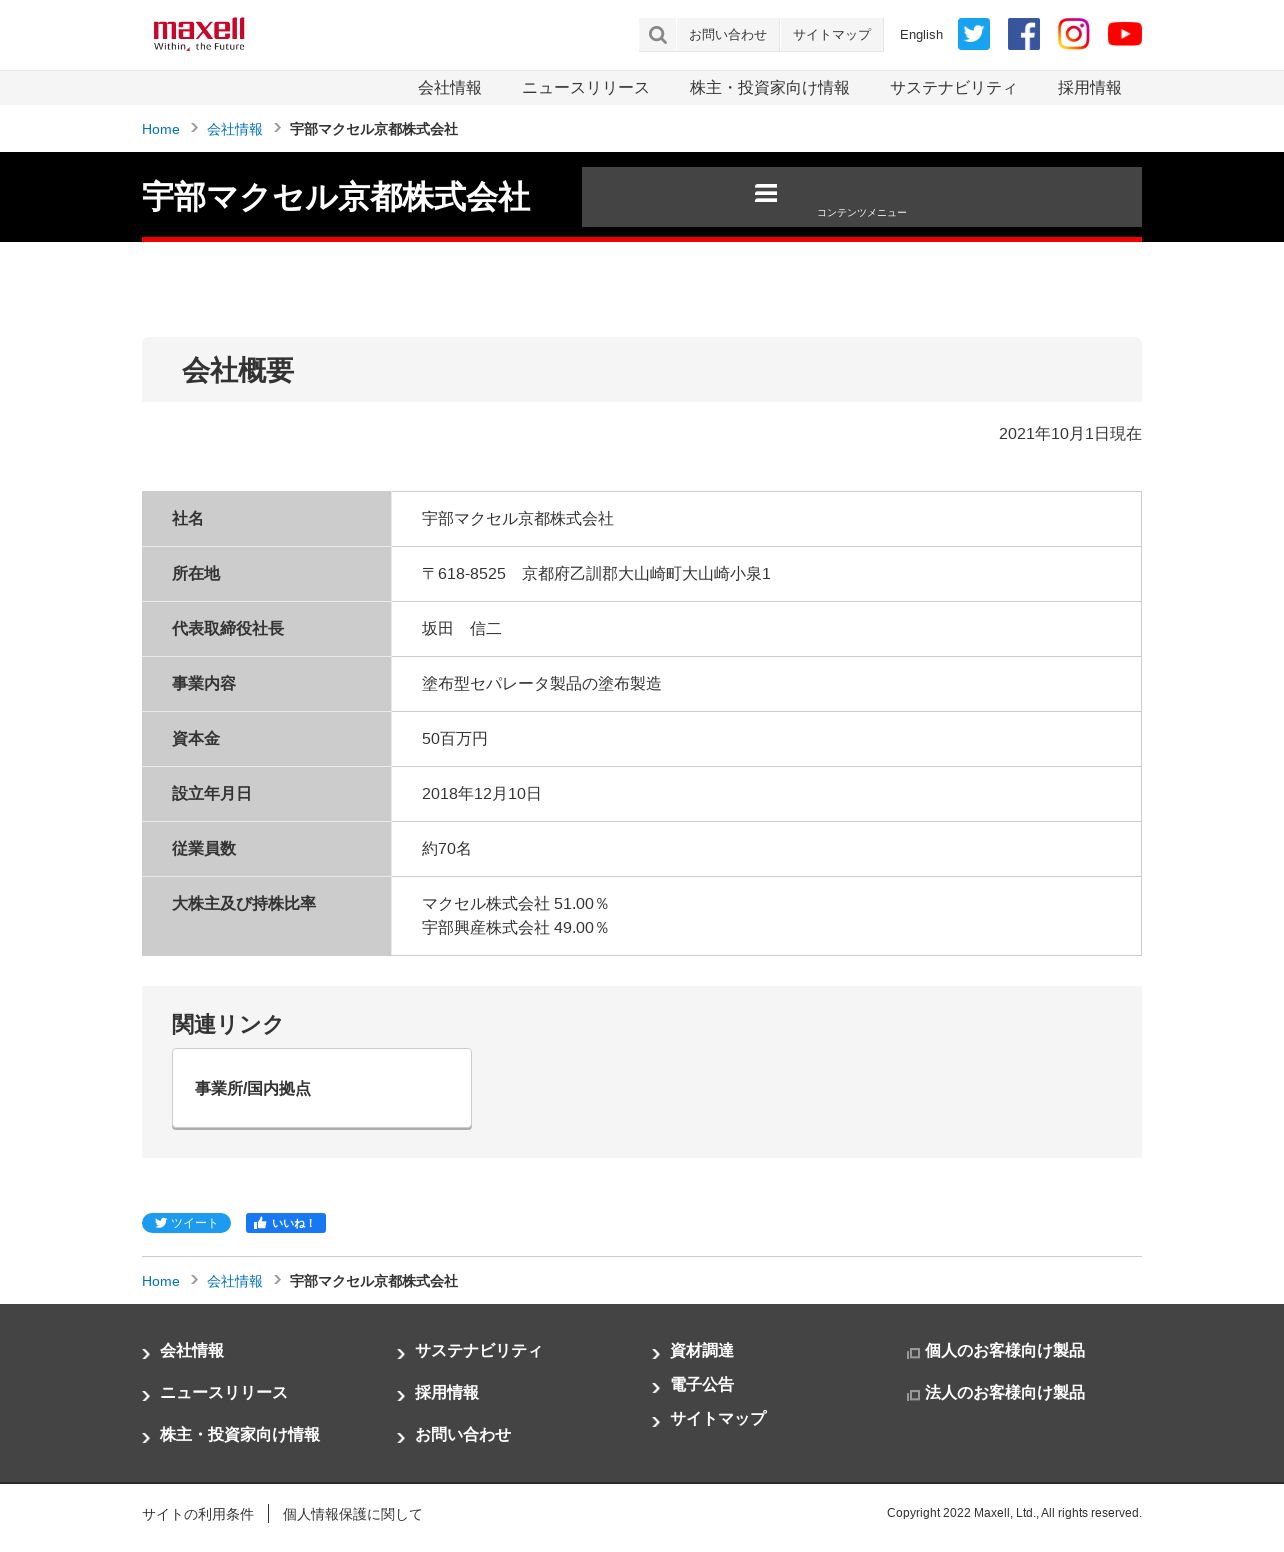This screenshot has height=1552, width=1284.
Task: Select the text マクセル株式会社 51.00％
Action: (516, 904)
